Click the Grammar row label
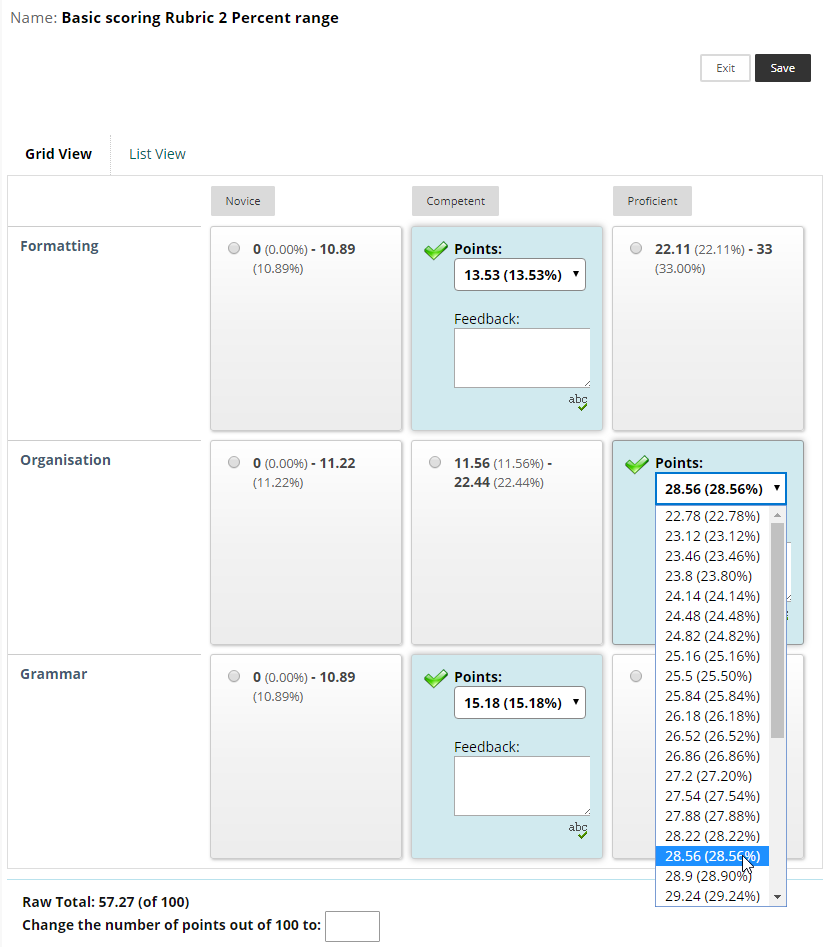 [54, 673]
